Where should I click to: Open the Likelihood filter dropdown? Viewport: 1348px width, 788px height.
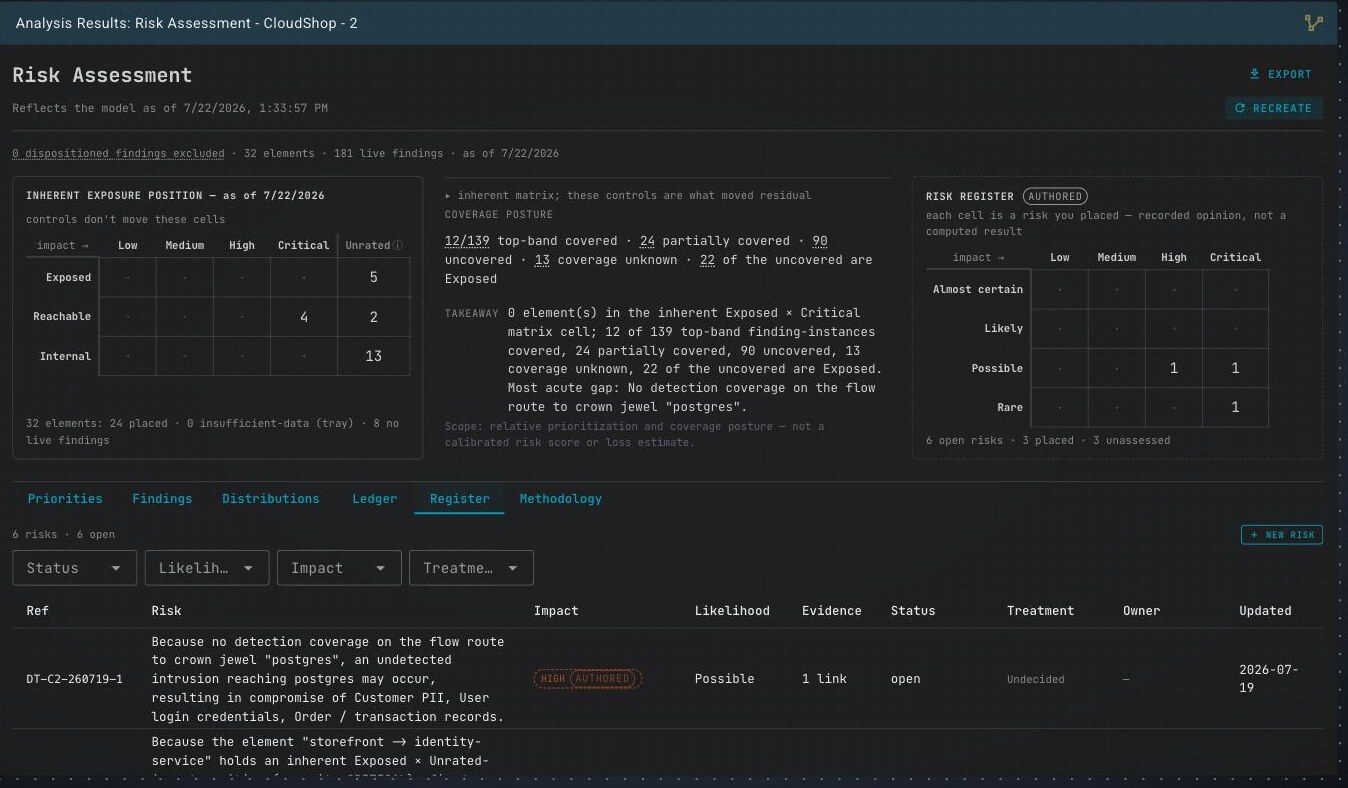(x=206, y=568)
